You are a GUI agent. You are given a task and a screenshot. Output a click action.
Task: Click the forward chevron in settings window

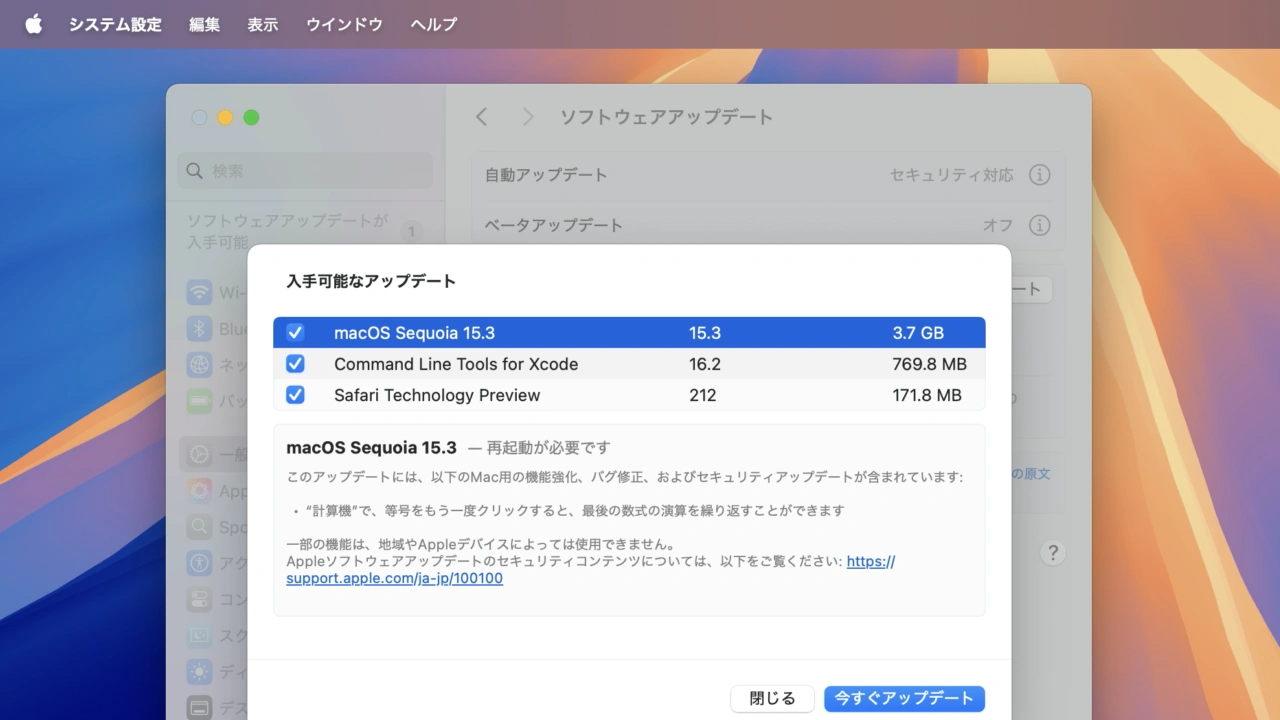pos(528,117)
